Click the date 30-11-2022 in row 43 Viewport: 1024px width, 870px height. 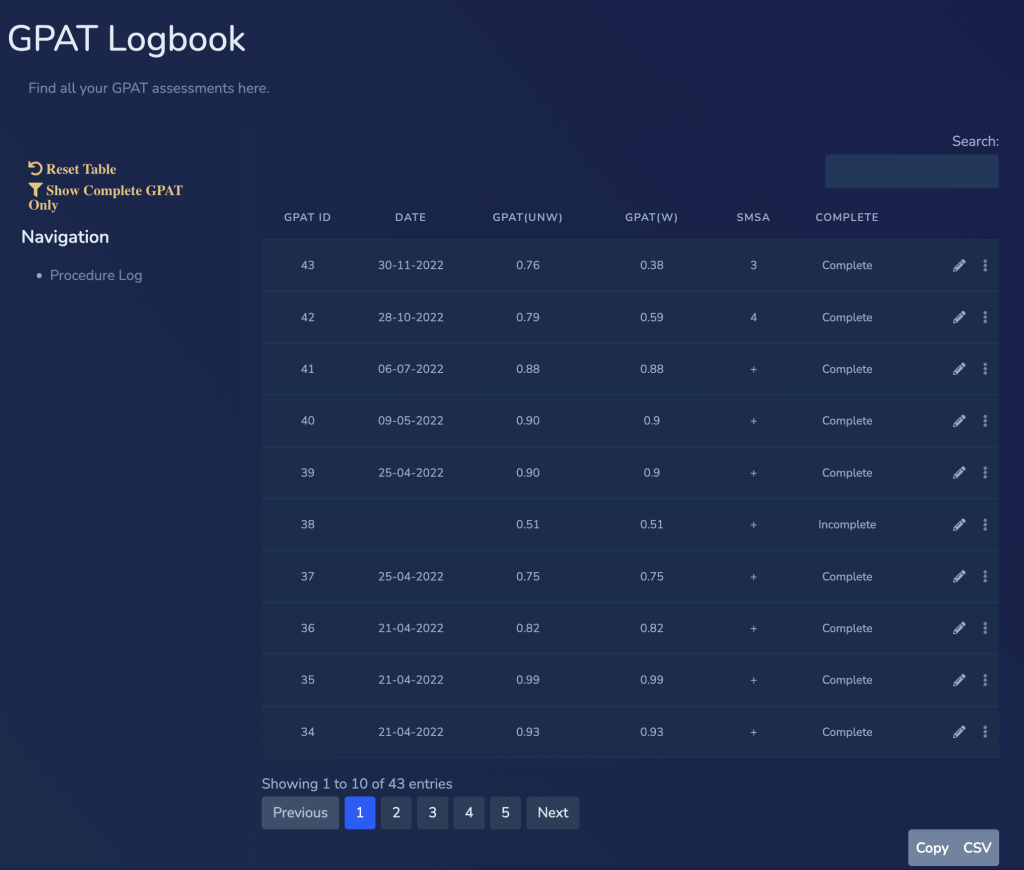click(x=411, y=265)
